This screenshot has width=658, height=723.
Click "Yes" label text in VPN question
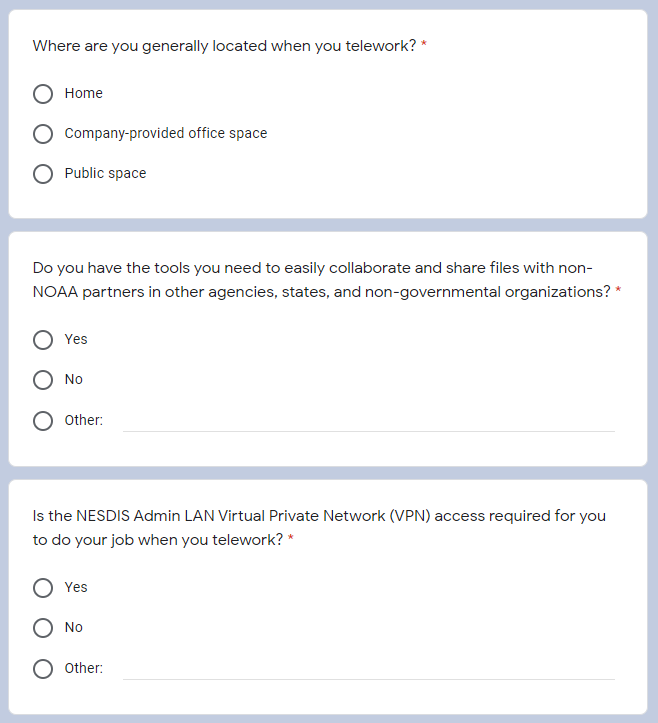[x=76, y=587]
